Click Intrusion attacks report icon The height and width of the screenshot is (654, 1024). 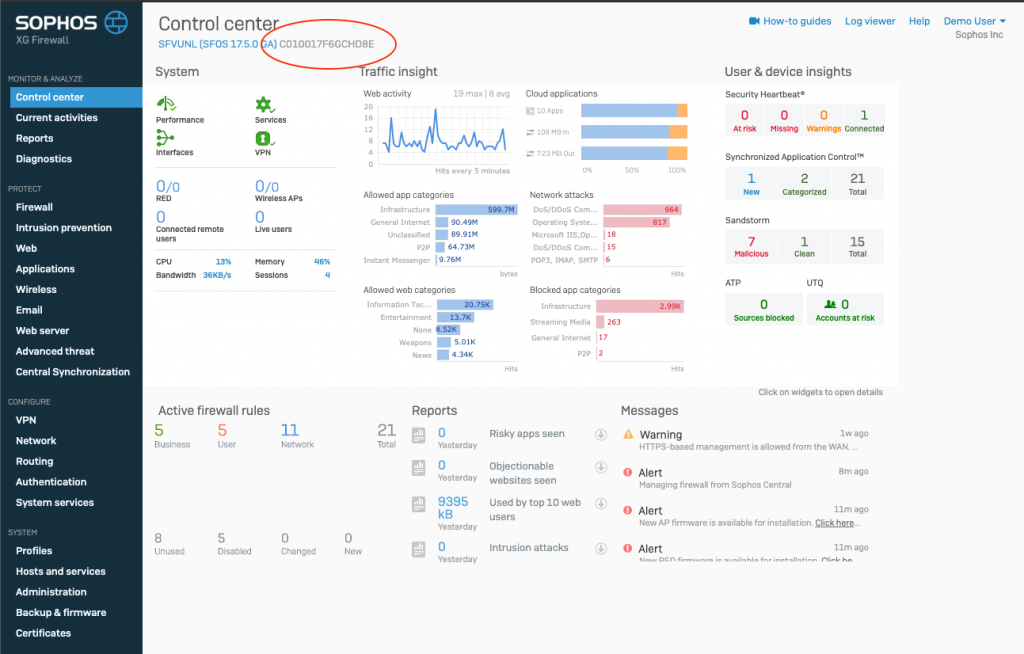[419, 549]
